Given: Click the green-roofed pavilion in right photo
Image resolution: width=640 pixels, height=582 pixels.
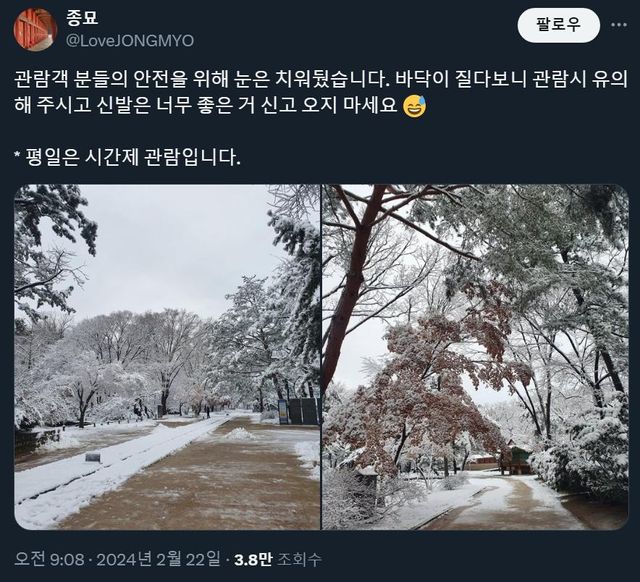Looking at the screenshot, I should pyautogui.click(x=517, y=458).
